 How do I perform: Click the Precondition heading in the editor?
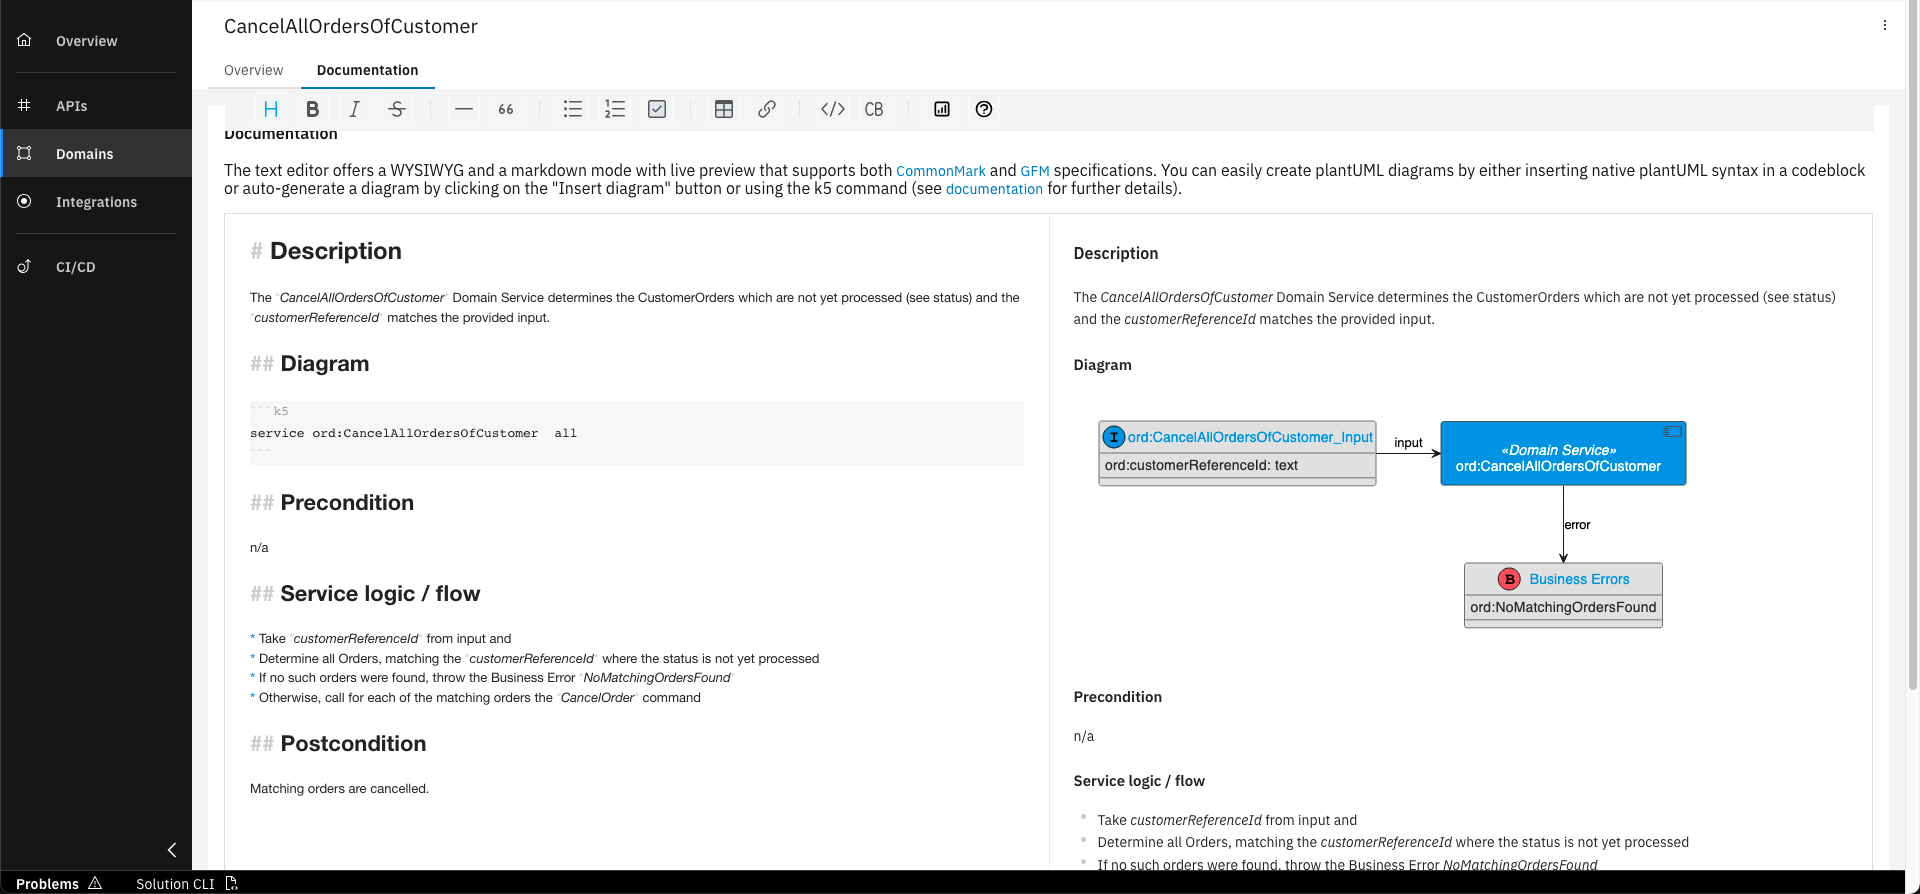[347, 503]
